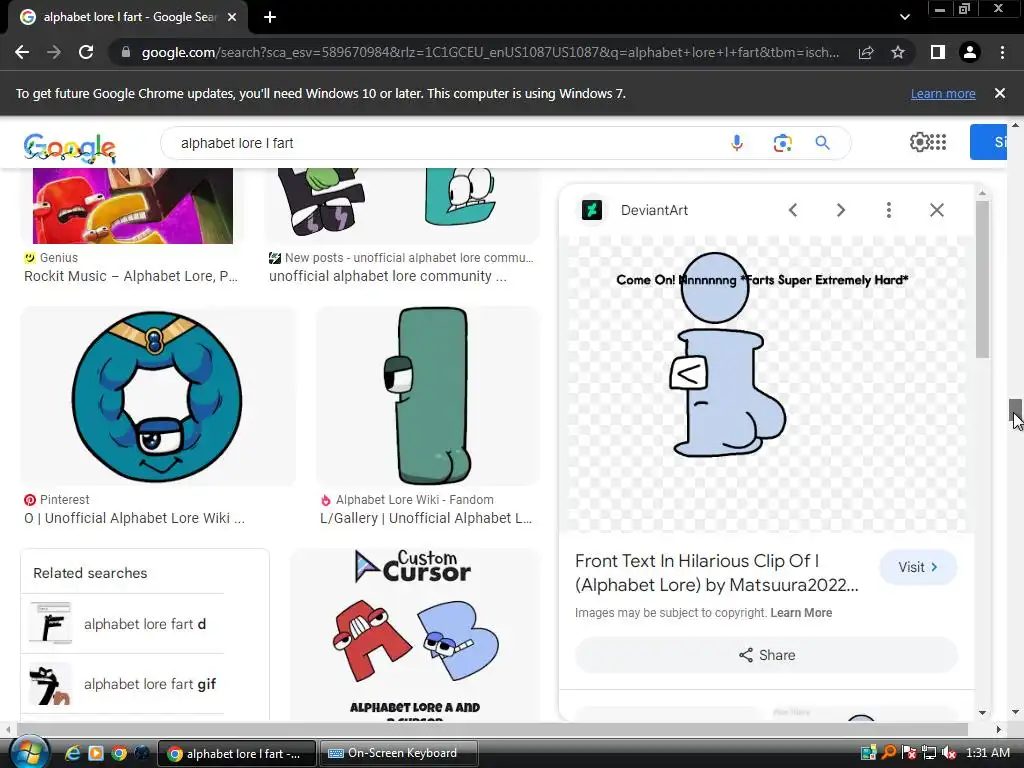Click Learn More about image copyright
1024x768 pixels.
pyautogui.click(x=801, y=613)
